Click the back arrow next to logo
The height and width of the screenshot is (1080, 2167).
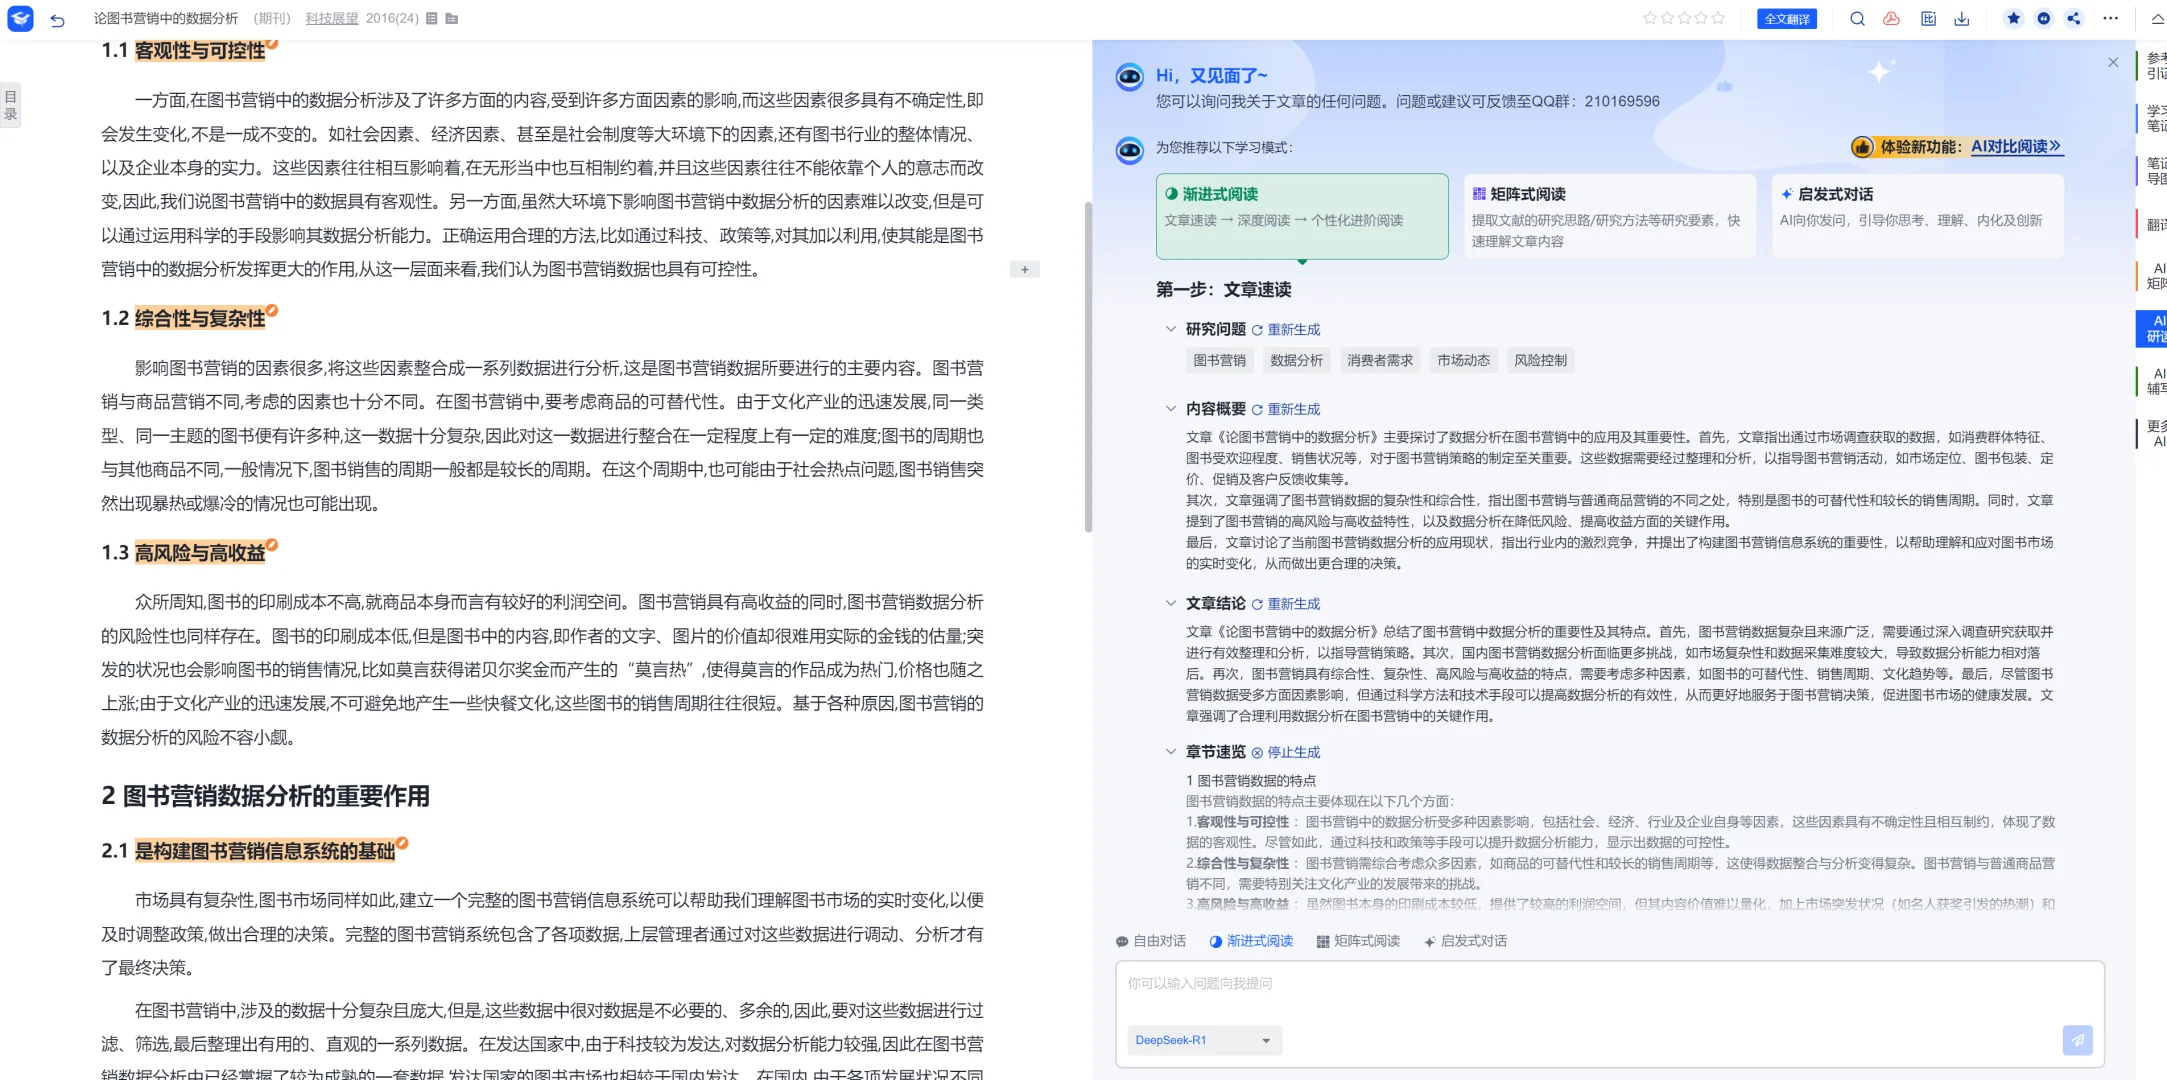pyautogui.click(x=57, y=18)
